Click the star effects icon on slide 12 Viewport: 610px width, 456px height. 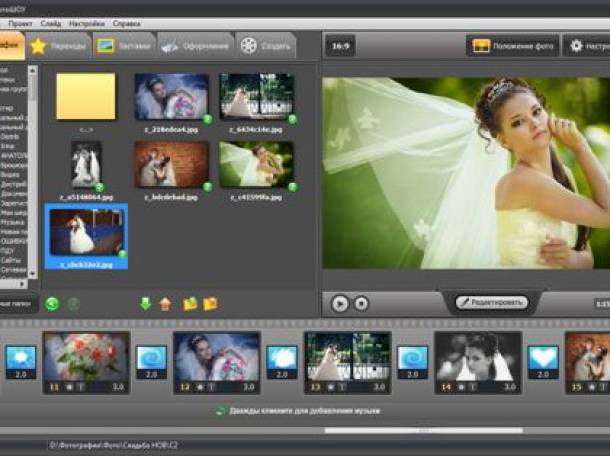click(200, 387)
